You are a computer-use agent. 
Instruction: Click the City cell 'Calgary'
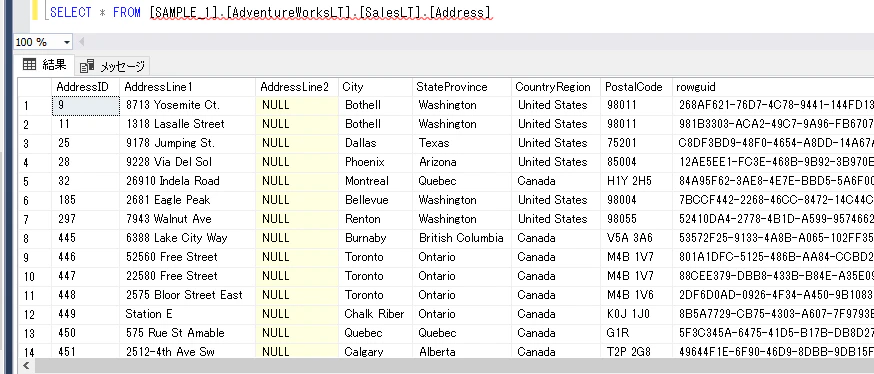376,351
